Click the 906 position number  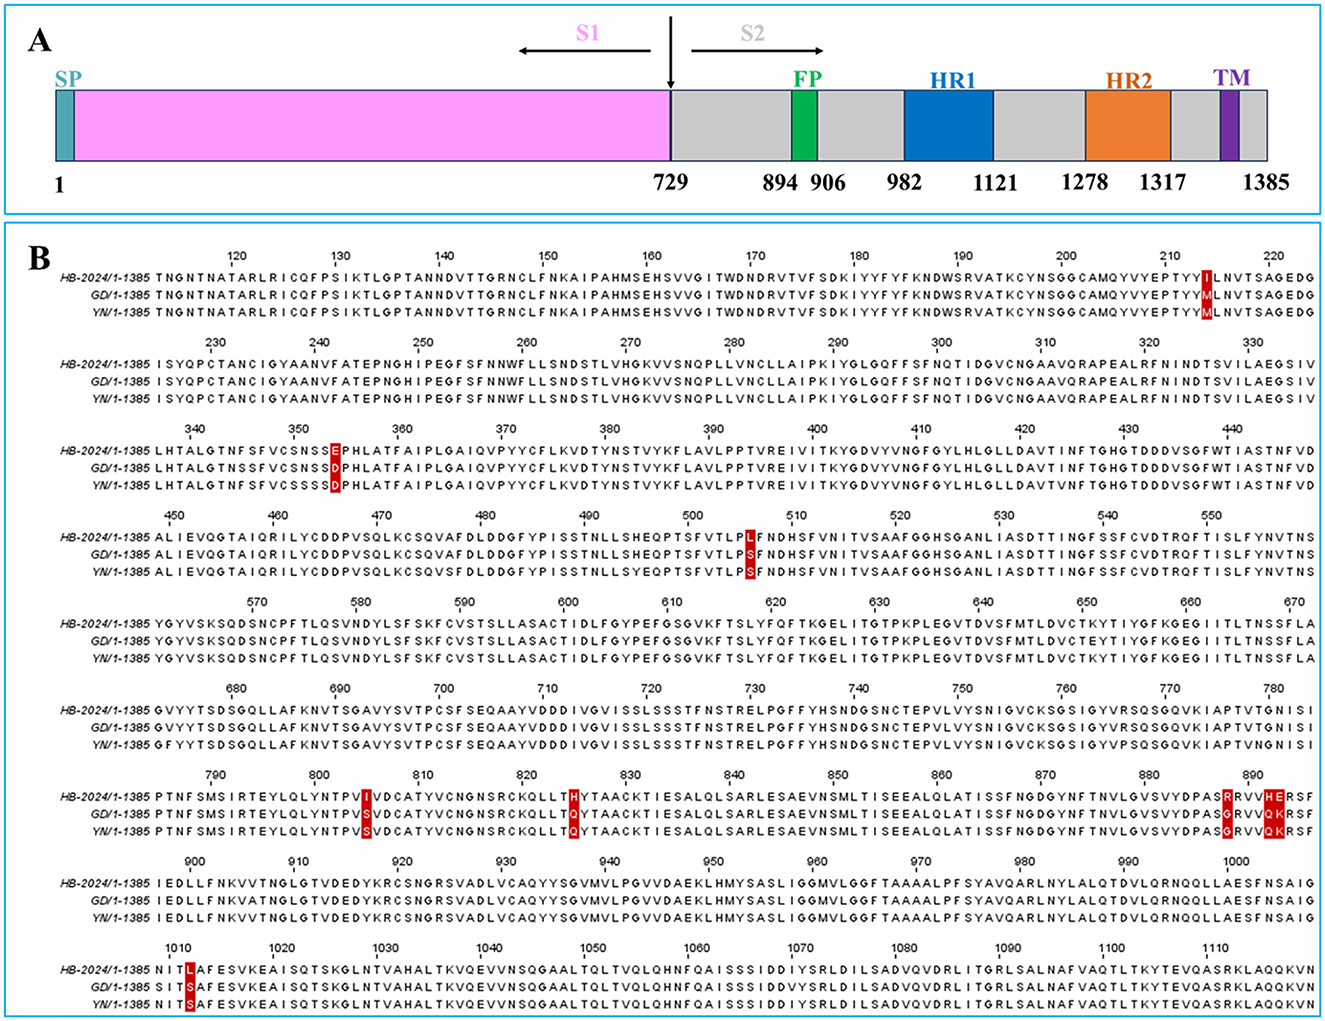click(x=828, y=182)
